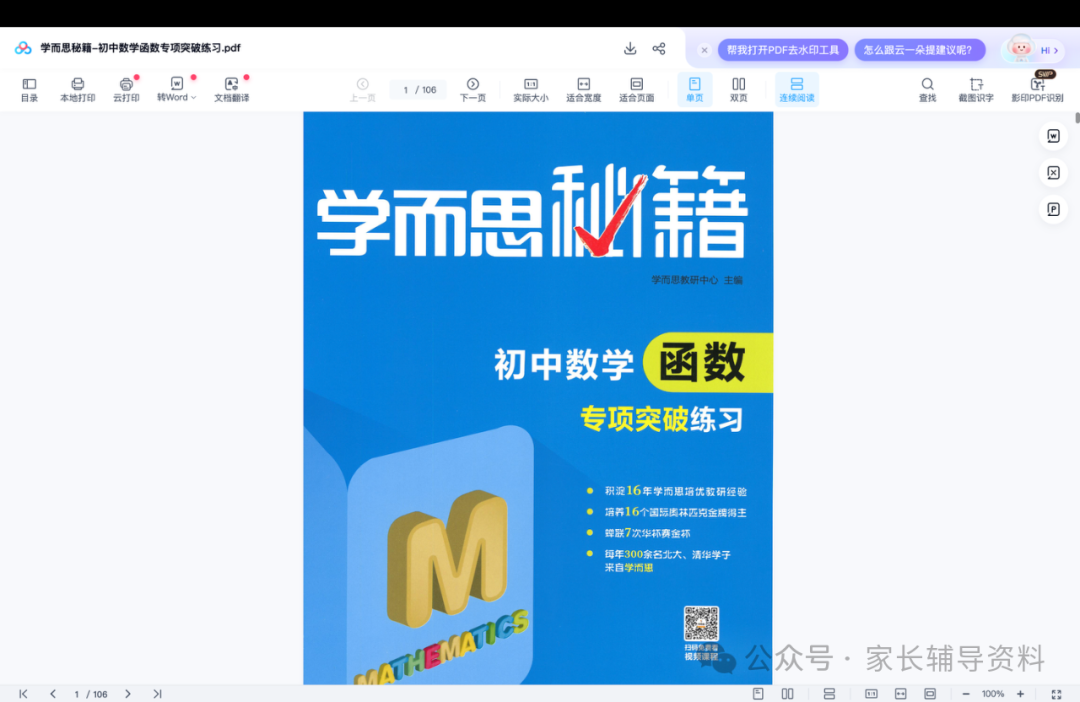The width and height of the screenshot is (1080, 702).
Task: Select double page icon in bottom bar
Action: 787,694
